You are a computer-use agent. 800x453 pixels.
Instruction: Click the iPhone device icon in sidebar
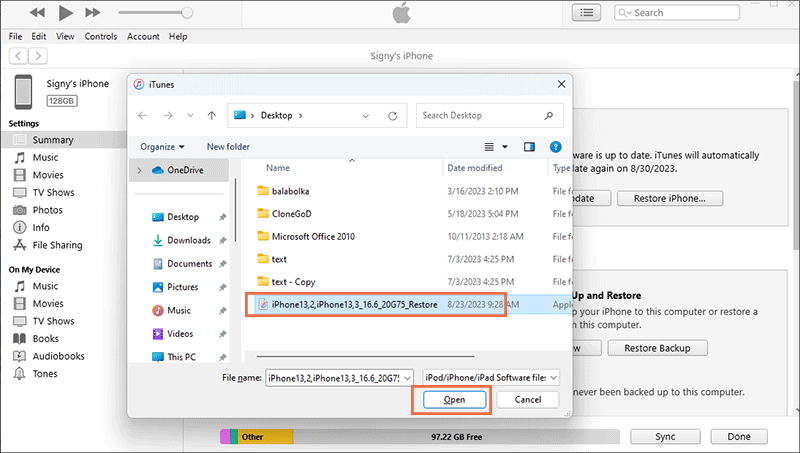pos(23,92)
